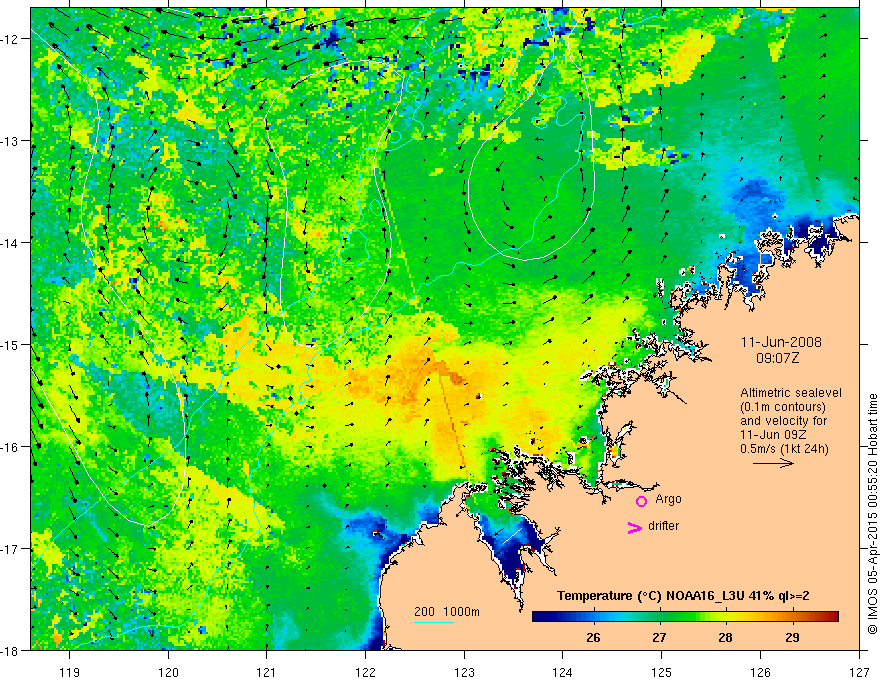The image size is (880, 680).
Task: Click the colorbar value 27
Action: coord(659,637)
